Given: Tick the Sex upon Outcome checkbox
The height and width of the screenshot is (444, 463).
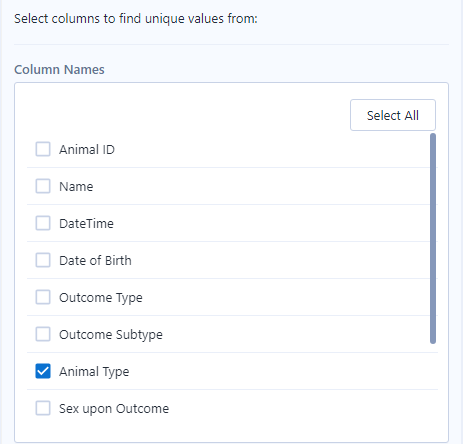Looking at the screenshot, I should (43, 408).
